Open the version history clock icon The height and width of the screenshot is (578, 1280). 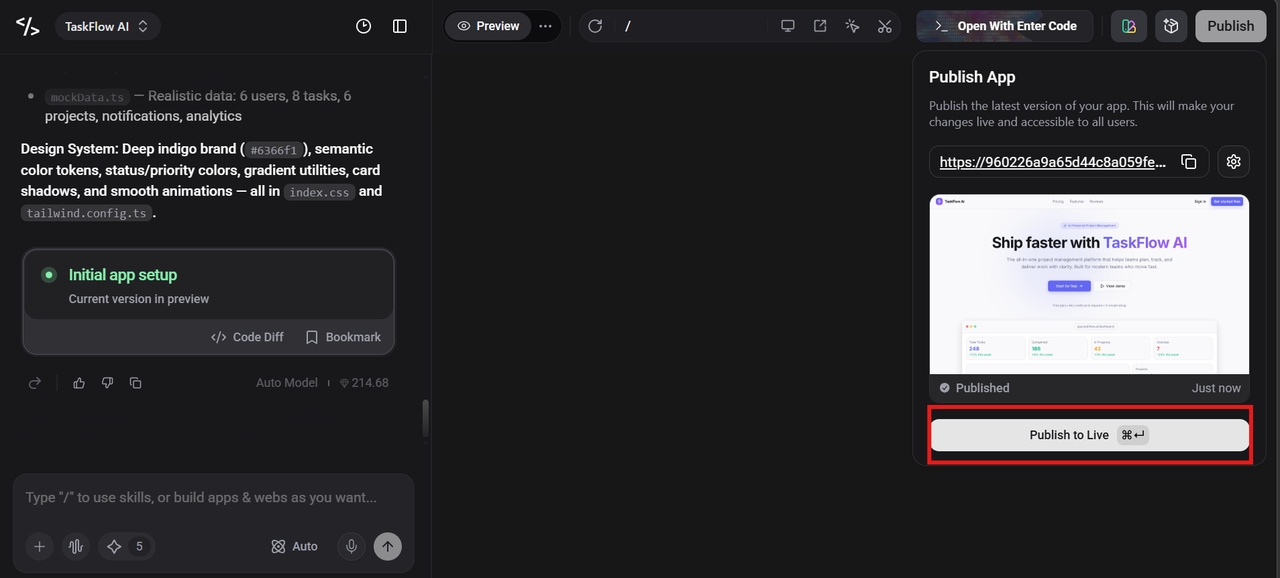[x=364, y=26]
